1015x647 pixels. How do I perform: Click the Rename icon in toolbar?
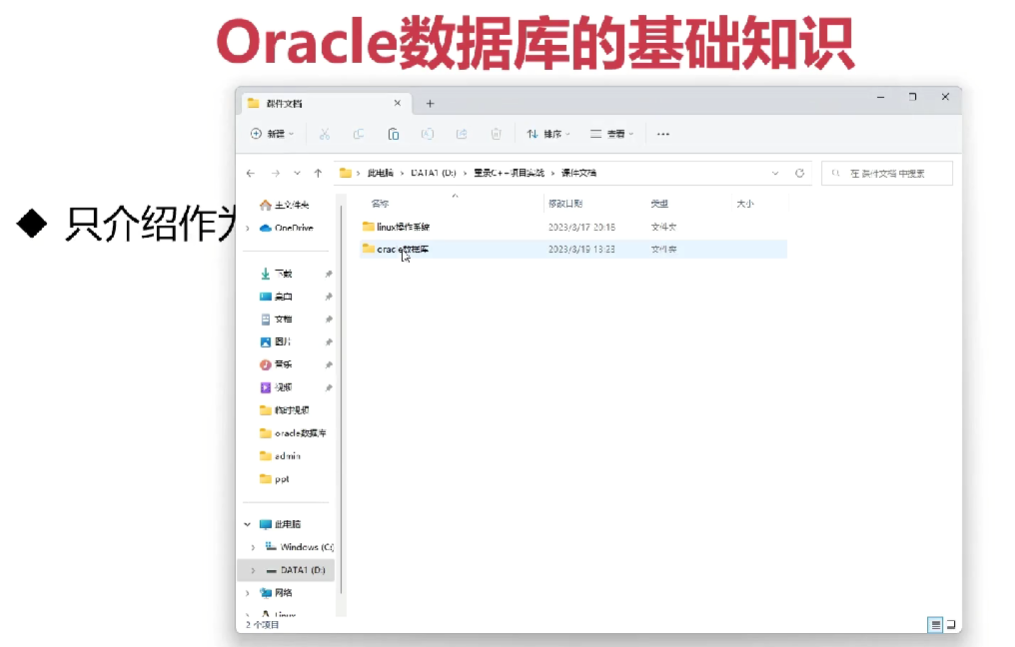pos(427,134)
